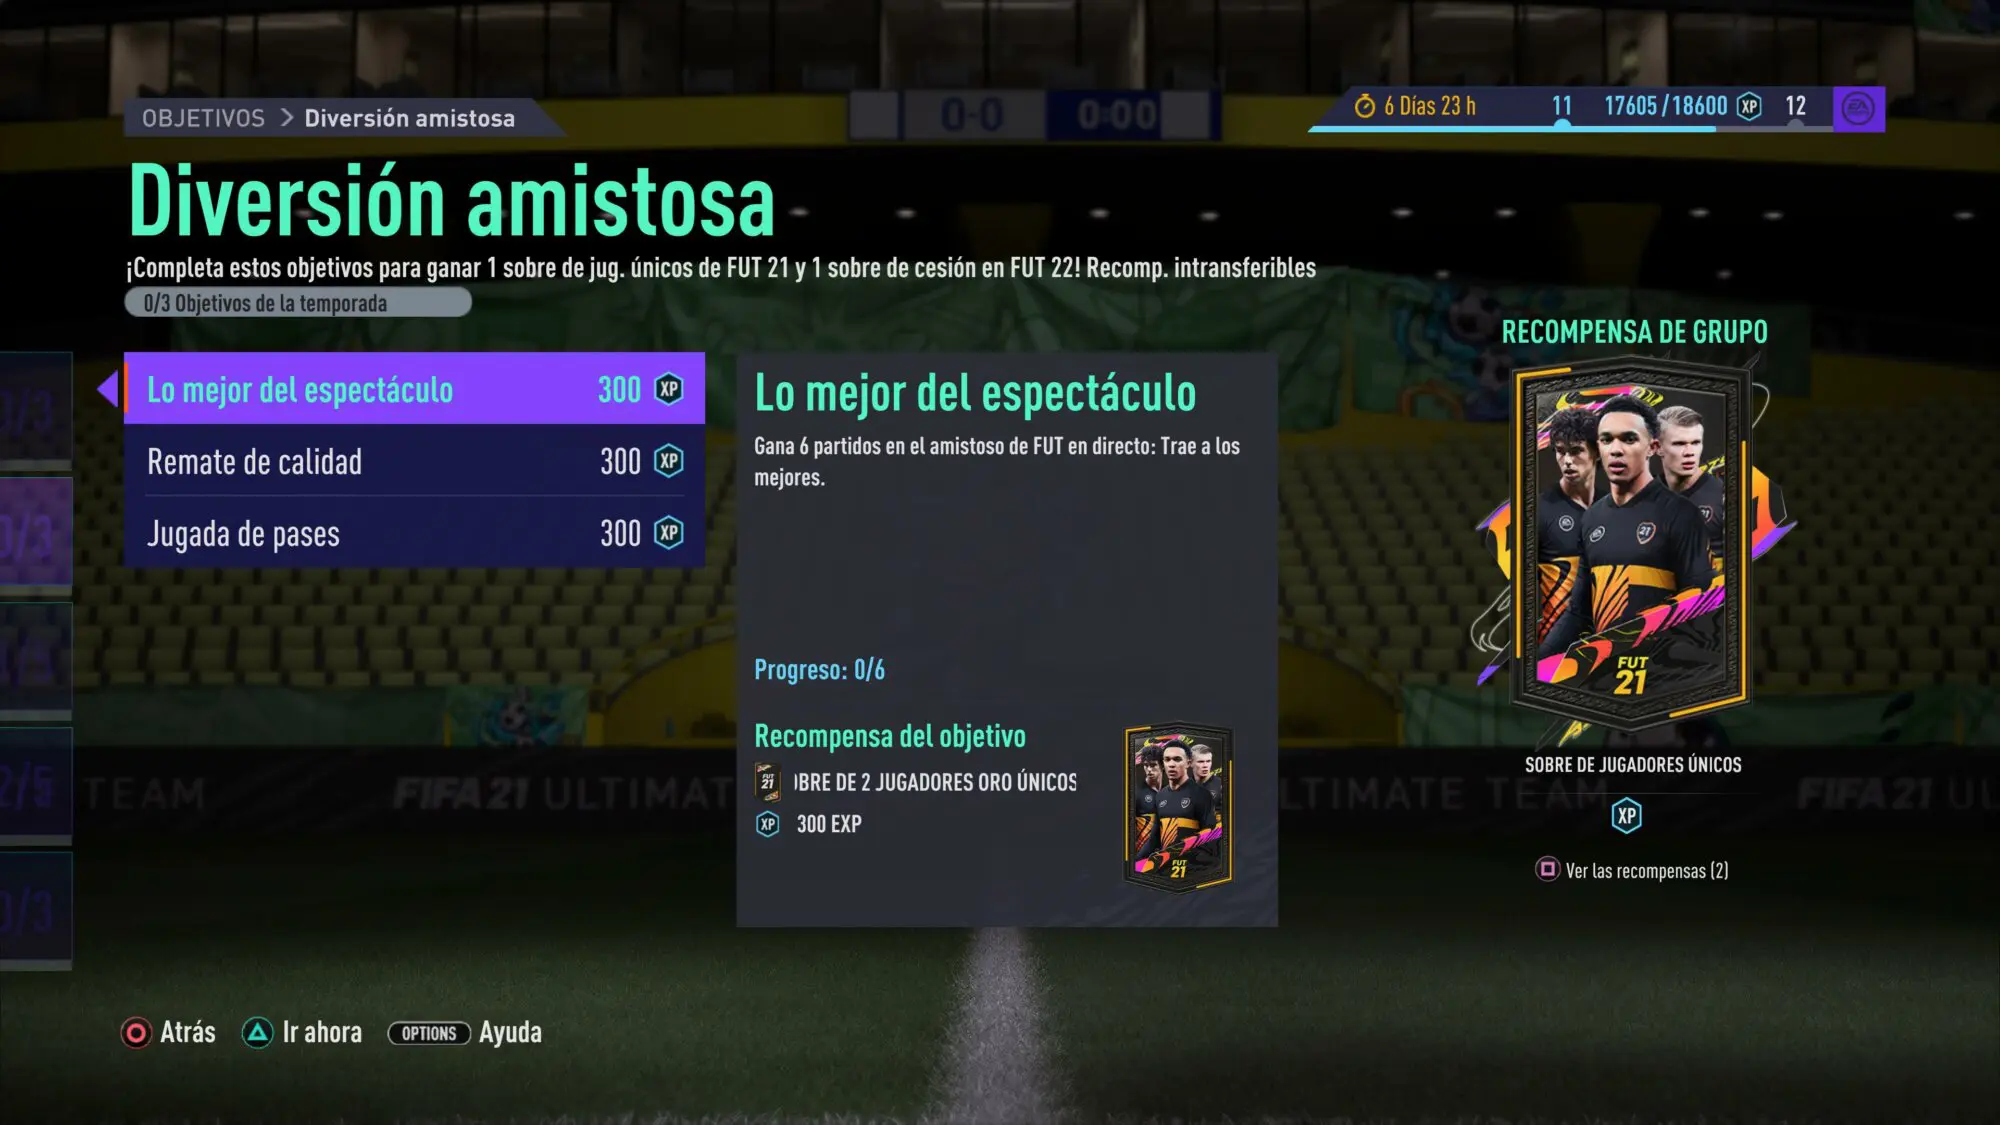2000x1125 pixels.
Task: Go back to OBJETIVOS breadcrumb
Action: 203,118
